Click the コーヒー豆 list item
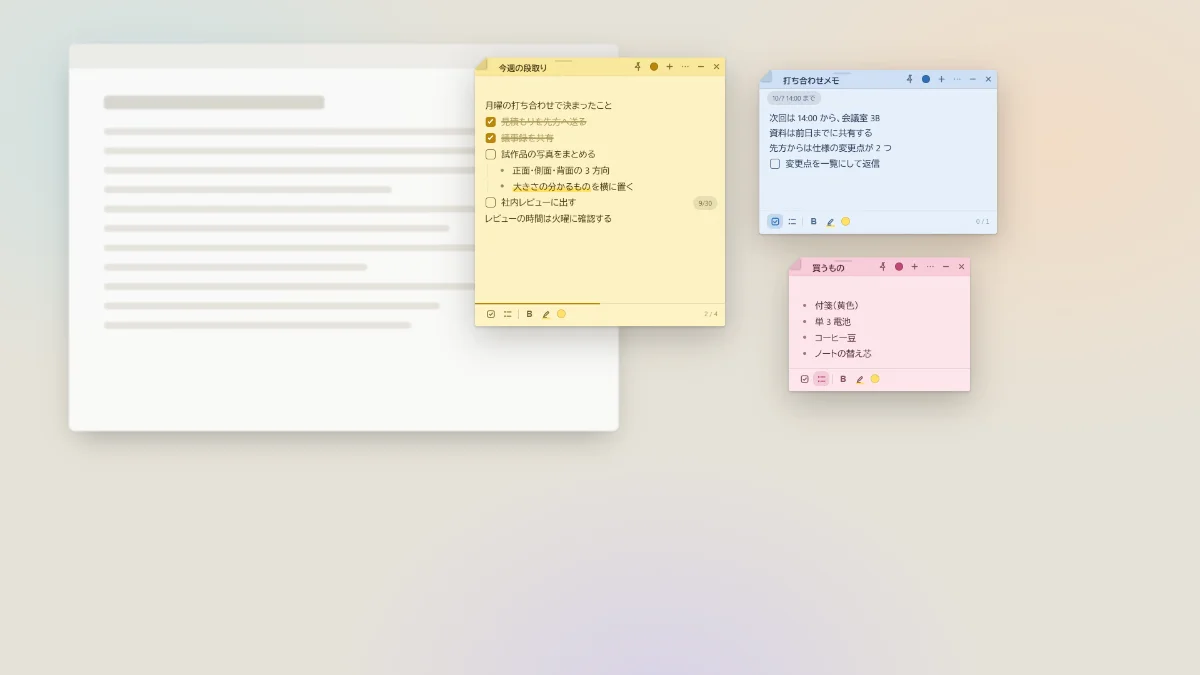Viewport: 1200px width, 675px height. click(x=835, y=338)
